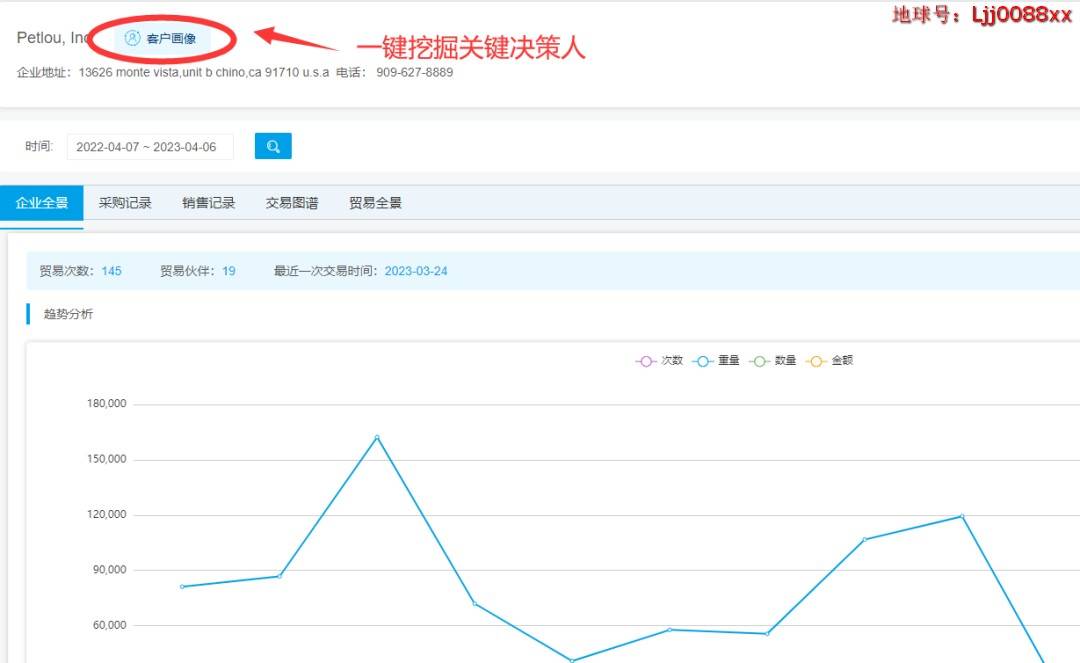1080x663 pixels.
Task: Click the last trade date 2023-03-24
Action: (416, 271)
